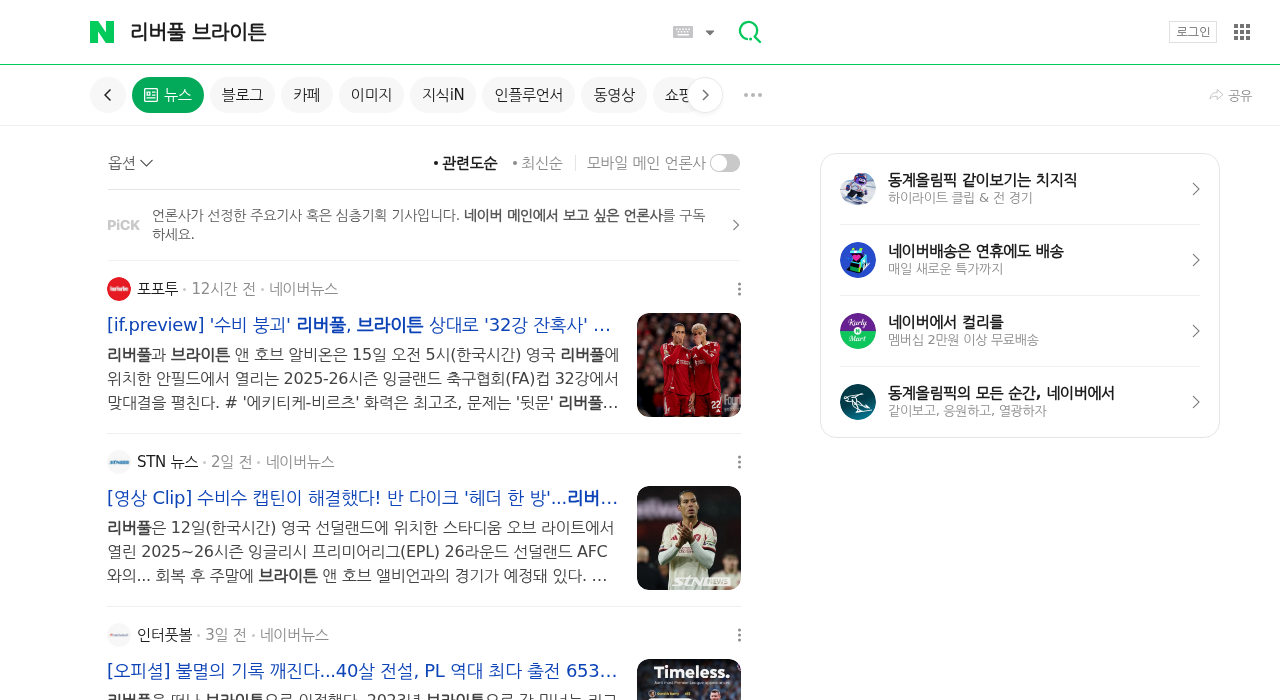Toggle the 모바일 메인 언론사 switch
This screenshot has height=700, width=1280.
pos(725,163)
